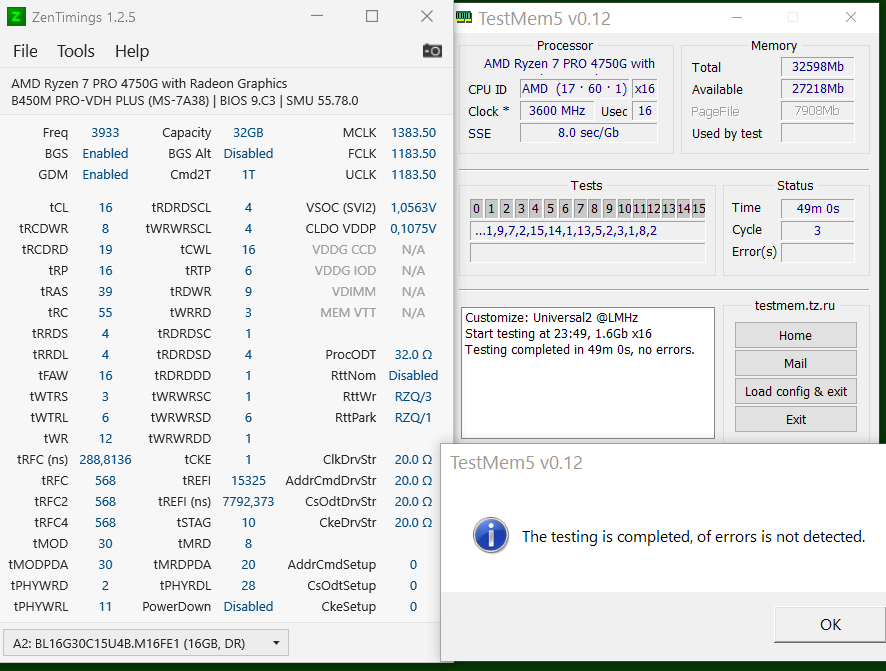The image size is (886, 671).
Task: Open the File menu in ZenTimings
Action: (x=25, y=51)
